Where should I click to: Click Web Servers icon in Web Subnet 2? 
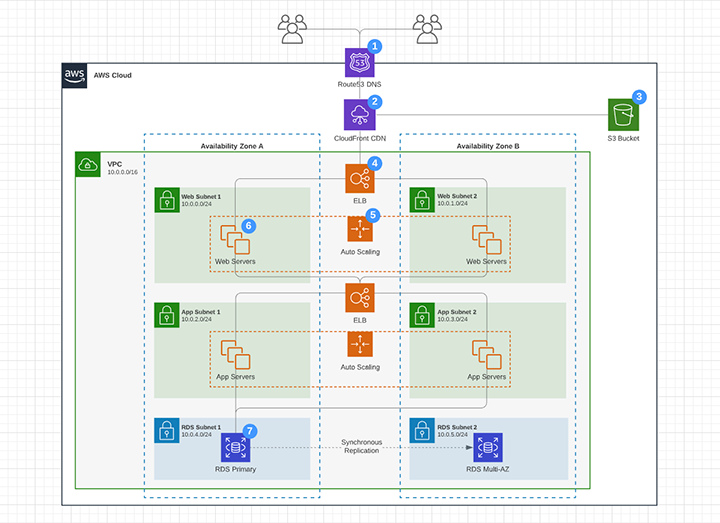(487, 240)
